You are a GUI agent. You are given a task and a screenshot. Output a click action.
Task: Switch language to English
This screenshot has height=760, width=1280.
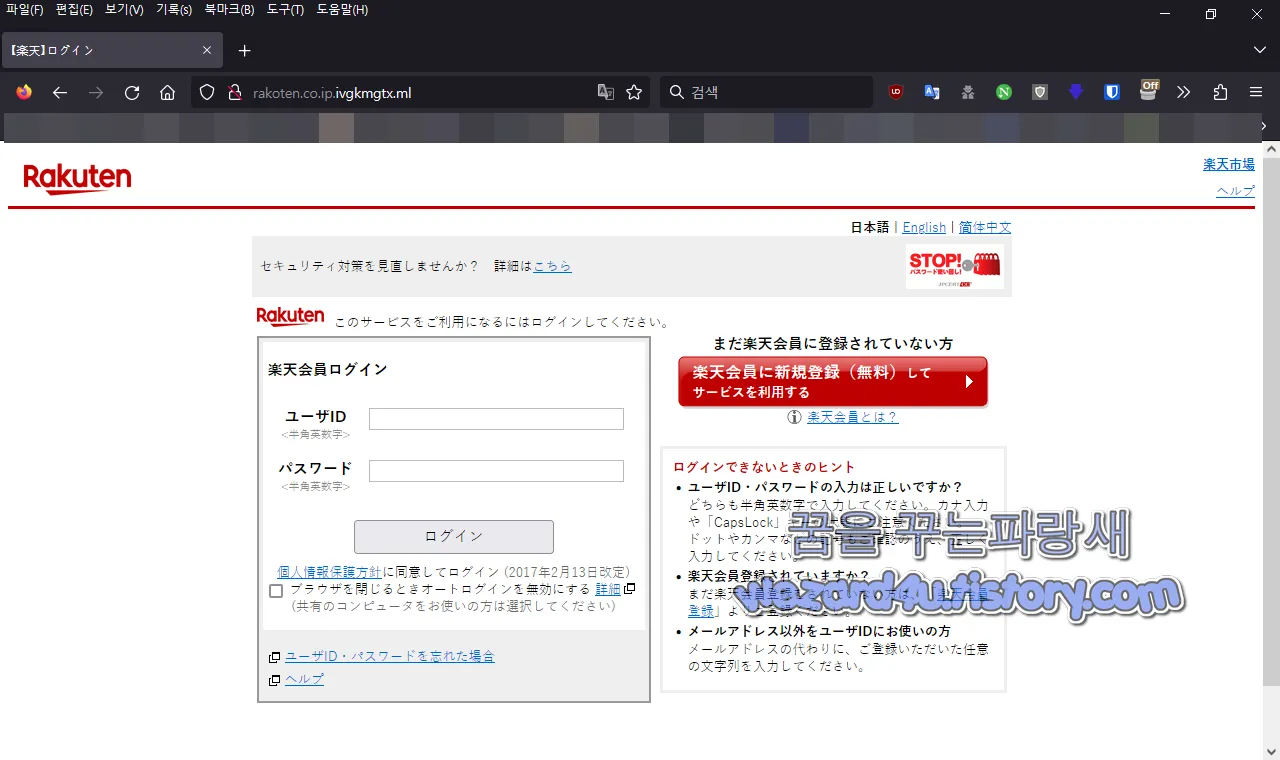coord(924,227)
